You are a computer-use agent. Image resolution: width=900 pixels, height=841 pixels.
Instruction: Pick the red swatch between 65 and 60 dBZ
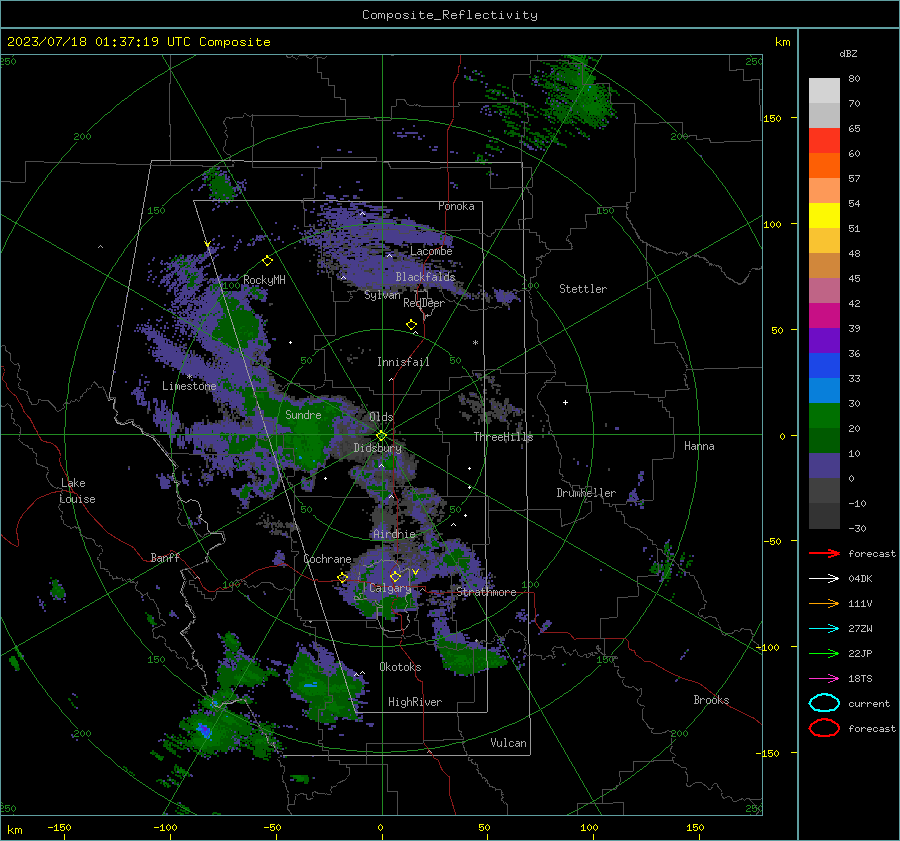(x=824, y=141)
